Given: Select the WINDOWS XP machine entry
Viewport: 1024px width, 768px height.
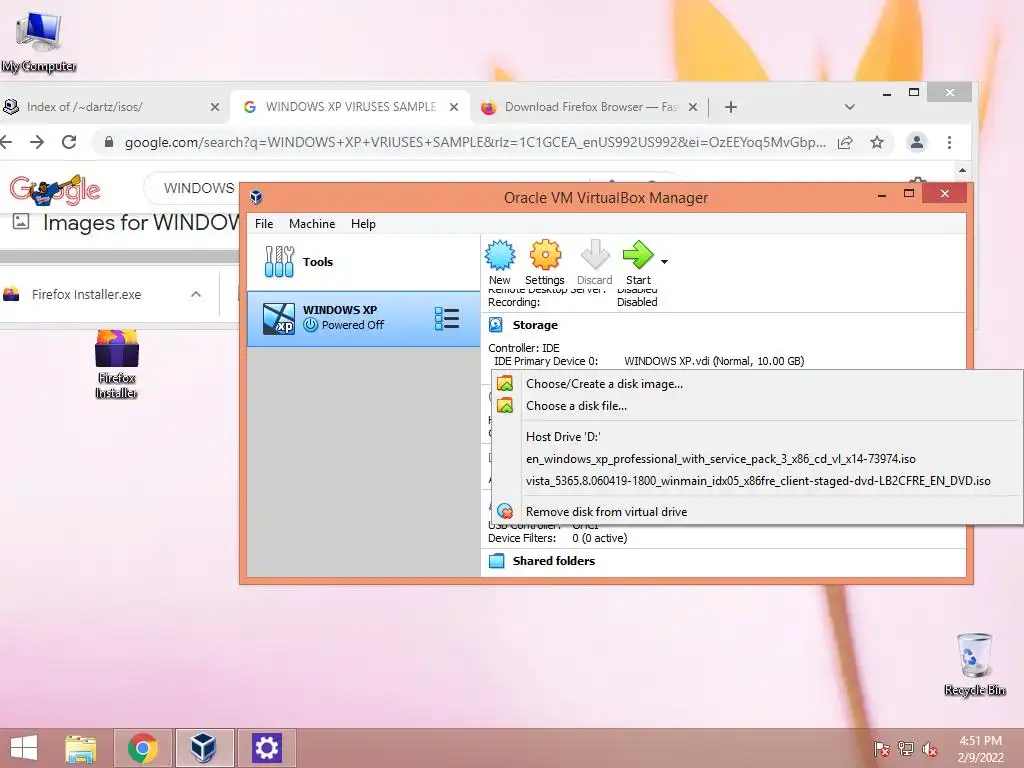Looking at the screenshot, I should tap(363, 318).
